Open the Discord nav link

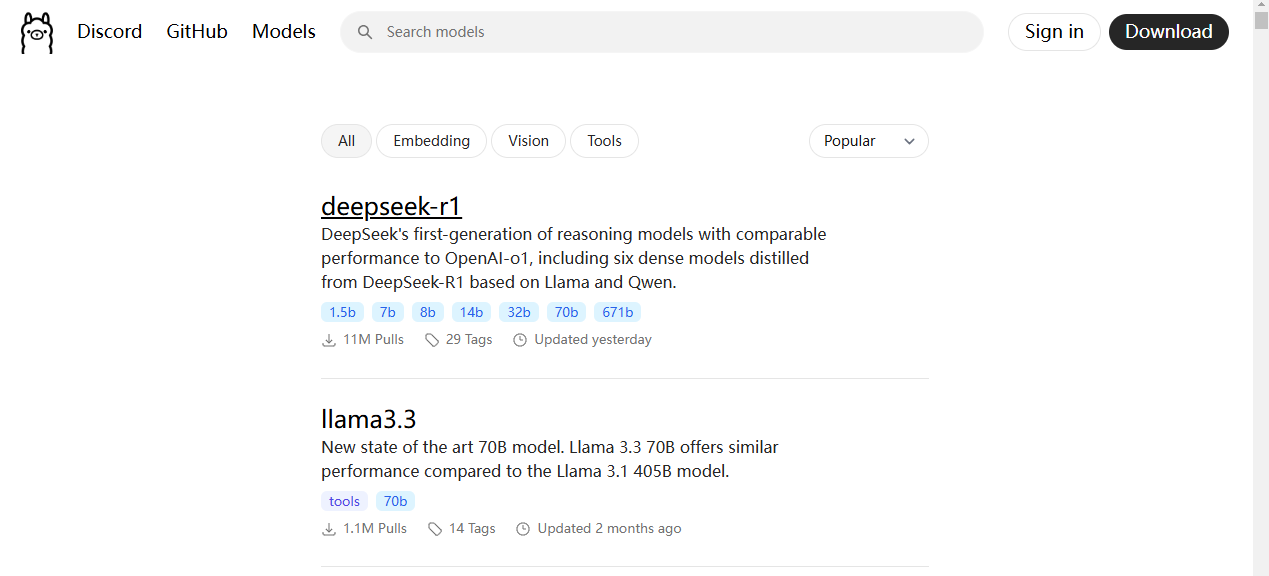click(x=110, y=32)
